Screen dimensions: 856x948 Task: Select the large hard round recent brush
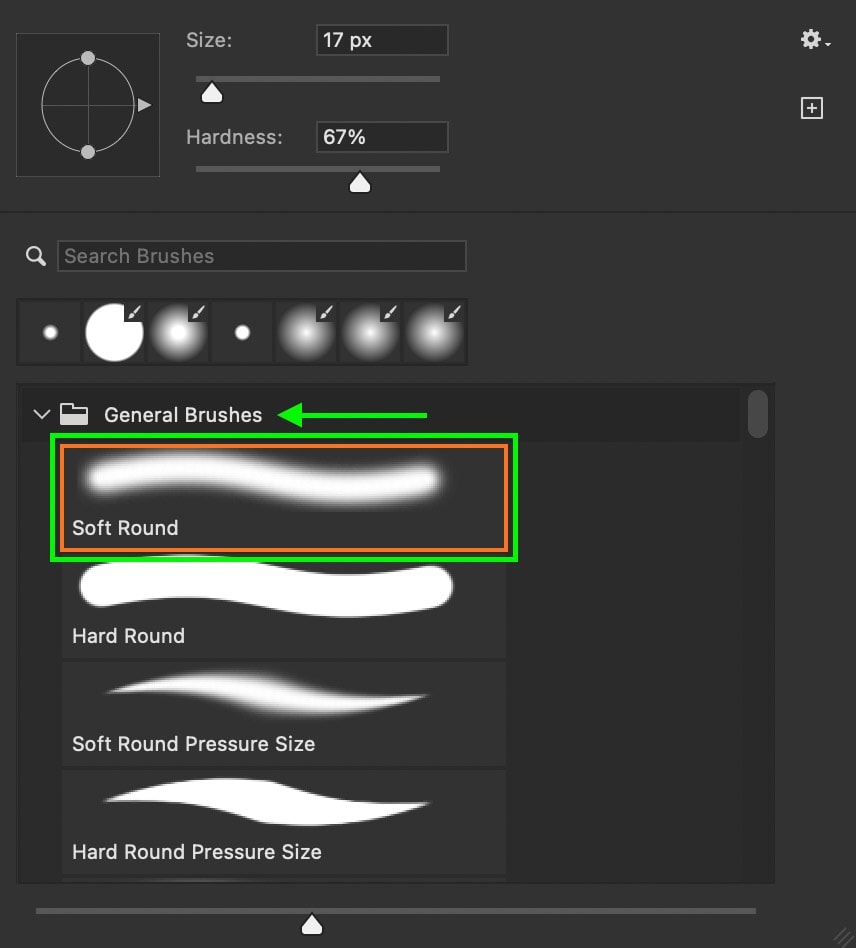114,332
